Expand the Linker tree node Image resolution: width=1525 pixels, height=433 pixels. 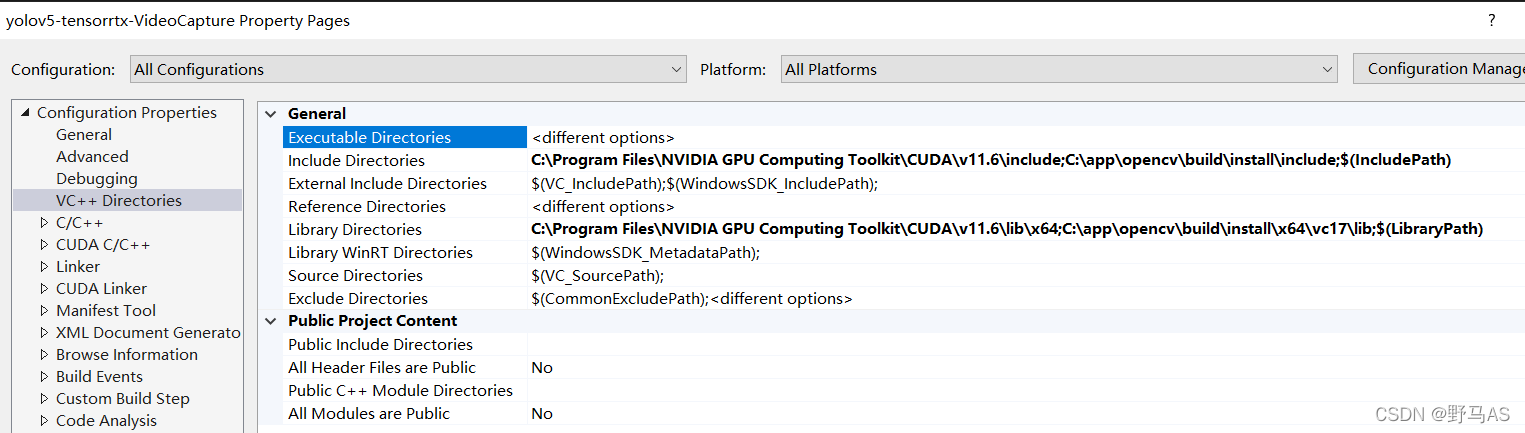(44, 267)
